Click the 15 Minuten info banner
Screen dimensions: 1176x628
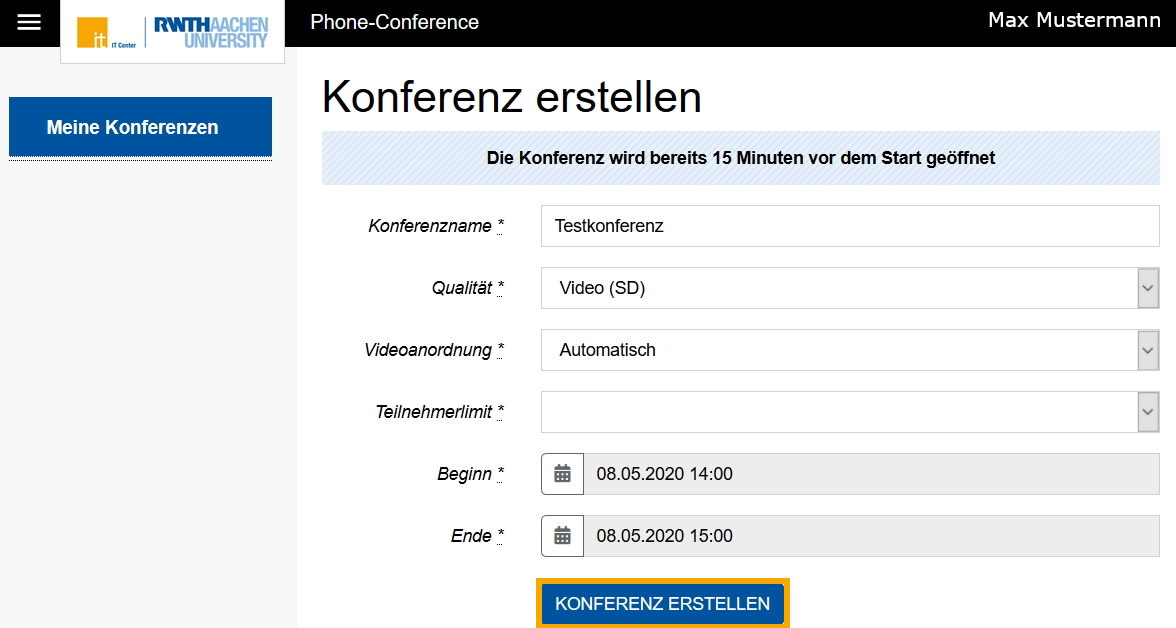739,157
